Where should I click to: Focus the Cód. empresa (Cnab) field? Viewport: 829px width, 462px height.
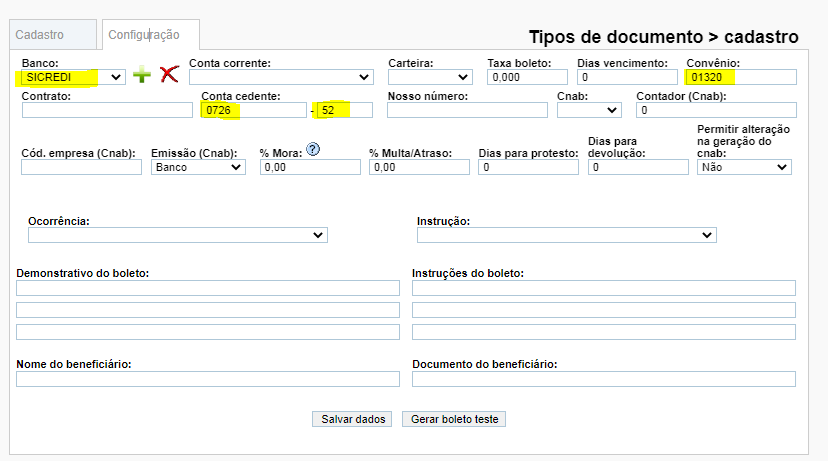(x=81, y=168)
